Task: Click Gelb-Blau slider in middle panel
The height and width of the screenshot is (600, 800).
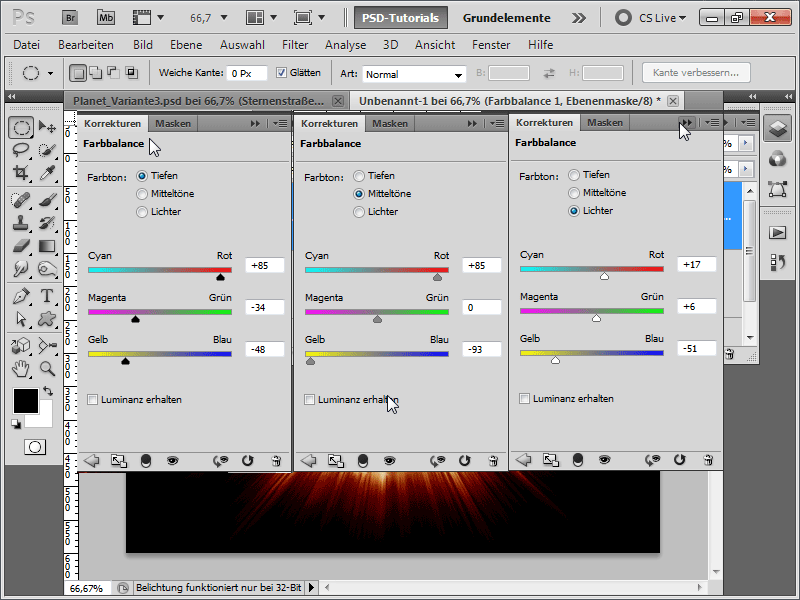Action: [377, 354]
